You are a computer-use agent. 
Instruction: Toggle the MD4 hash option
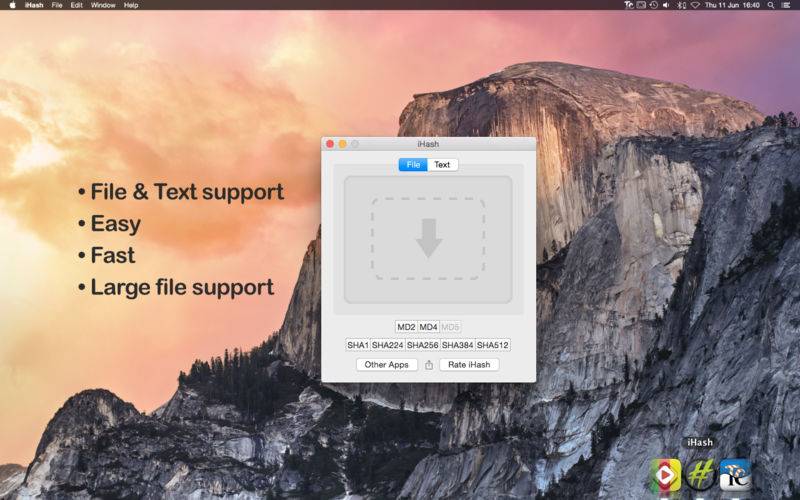(429, 327)
